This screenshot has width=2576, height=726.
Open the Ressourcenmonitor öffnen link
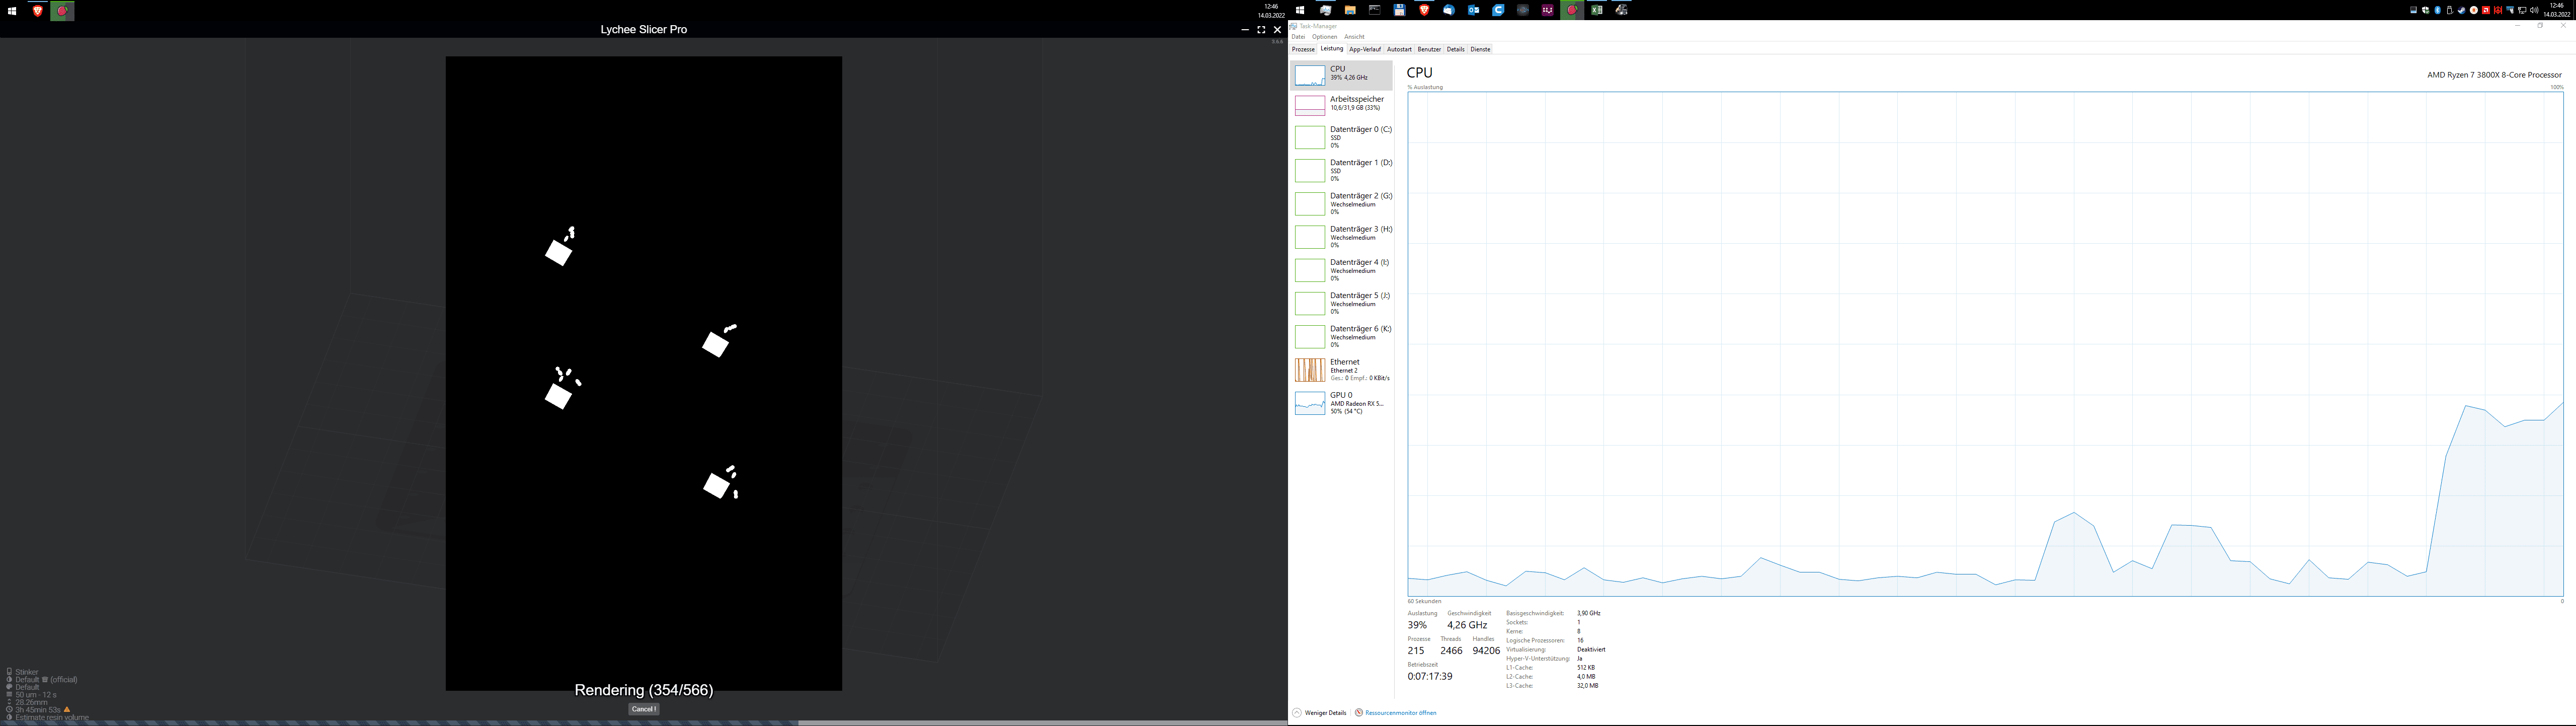[1400, 713]
